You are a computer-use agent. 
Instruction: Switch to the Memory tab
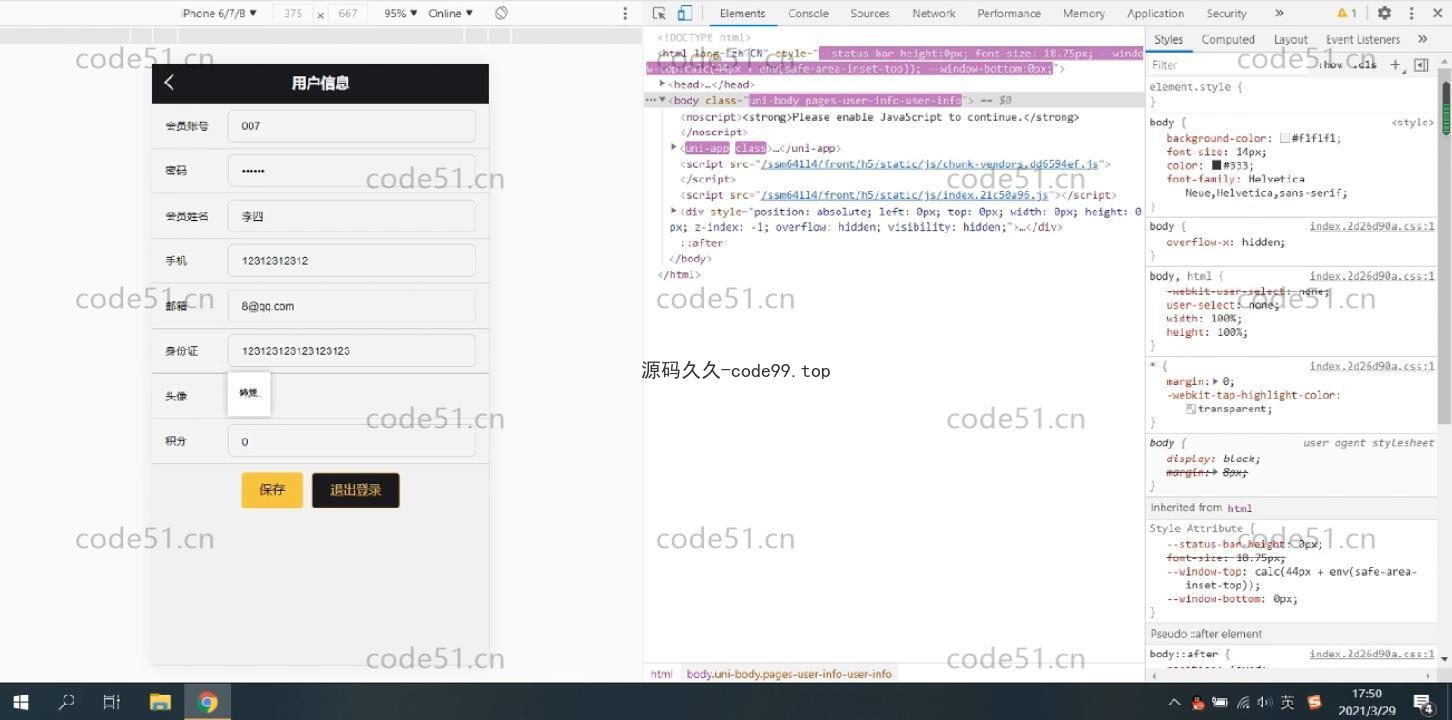point(1084,13)
